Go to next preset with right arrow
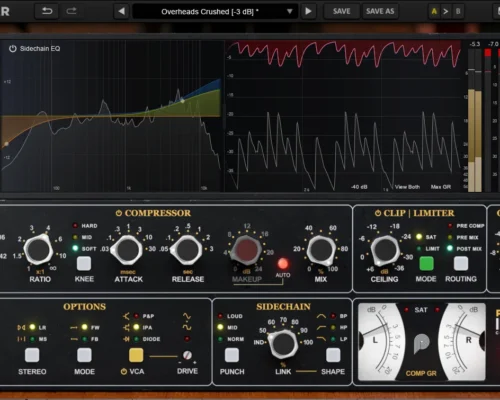The height and width of the screenshot is (400, 500). click(308, 11)
